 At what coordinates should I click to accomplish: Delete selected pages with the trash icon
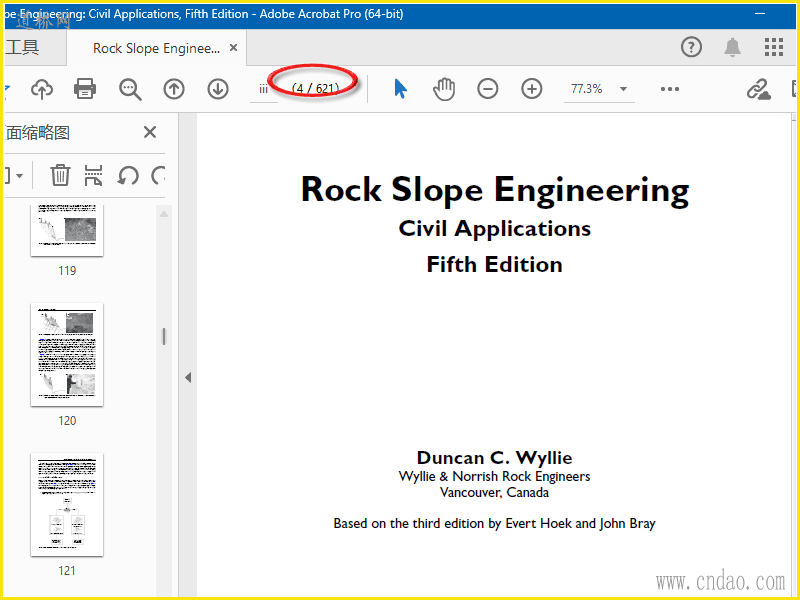click(60, 176)
